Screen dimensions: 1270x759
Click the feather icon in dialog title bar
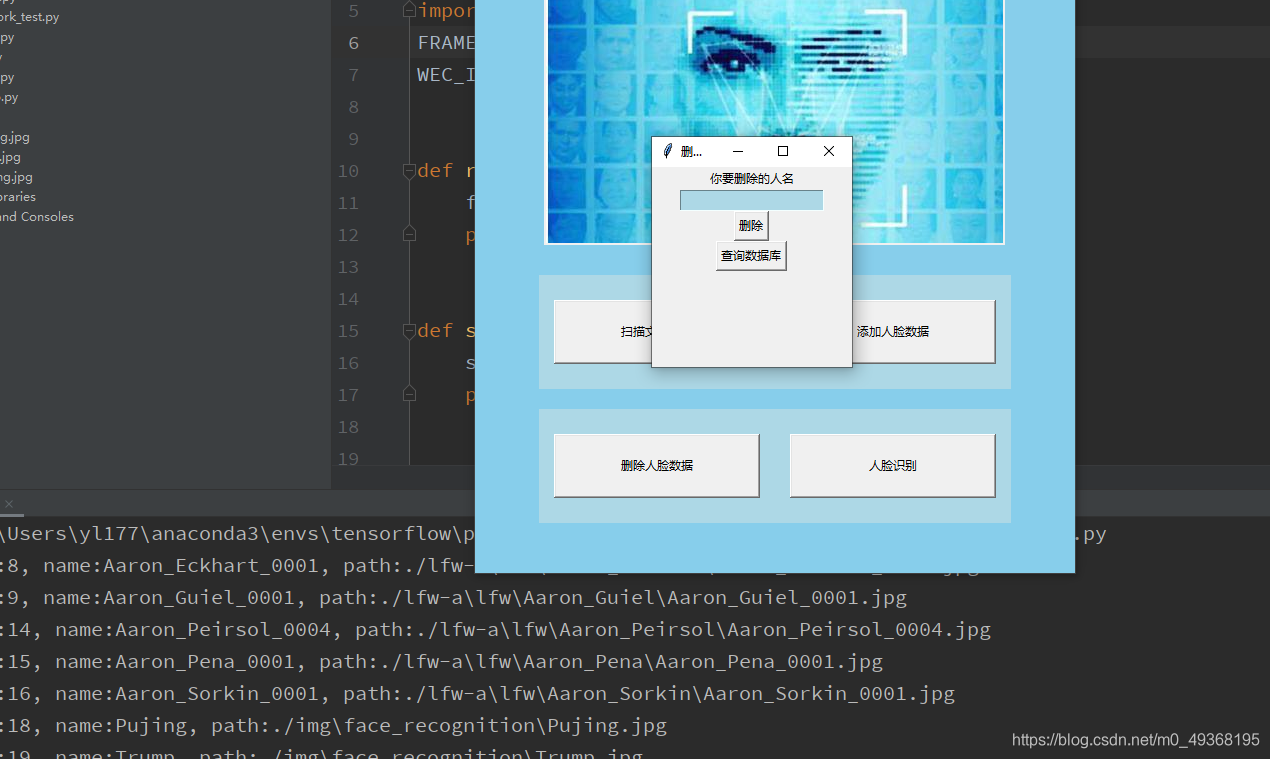(x=668, y=151)
